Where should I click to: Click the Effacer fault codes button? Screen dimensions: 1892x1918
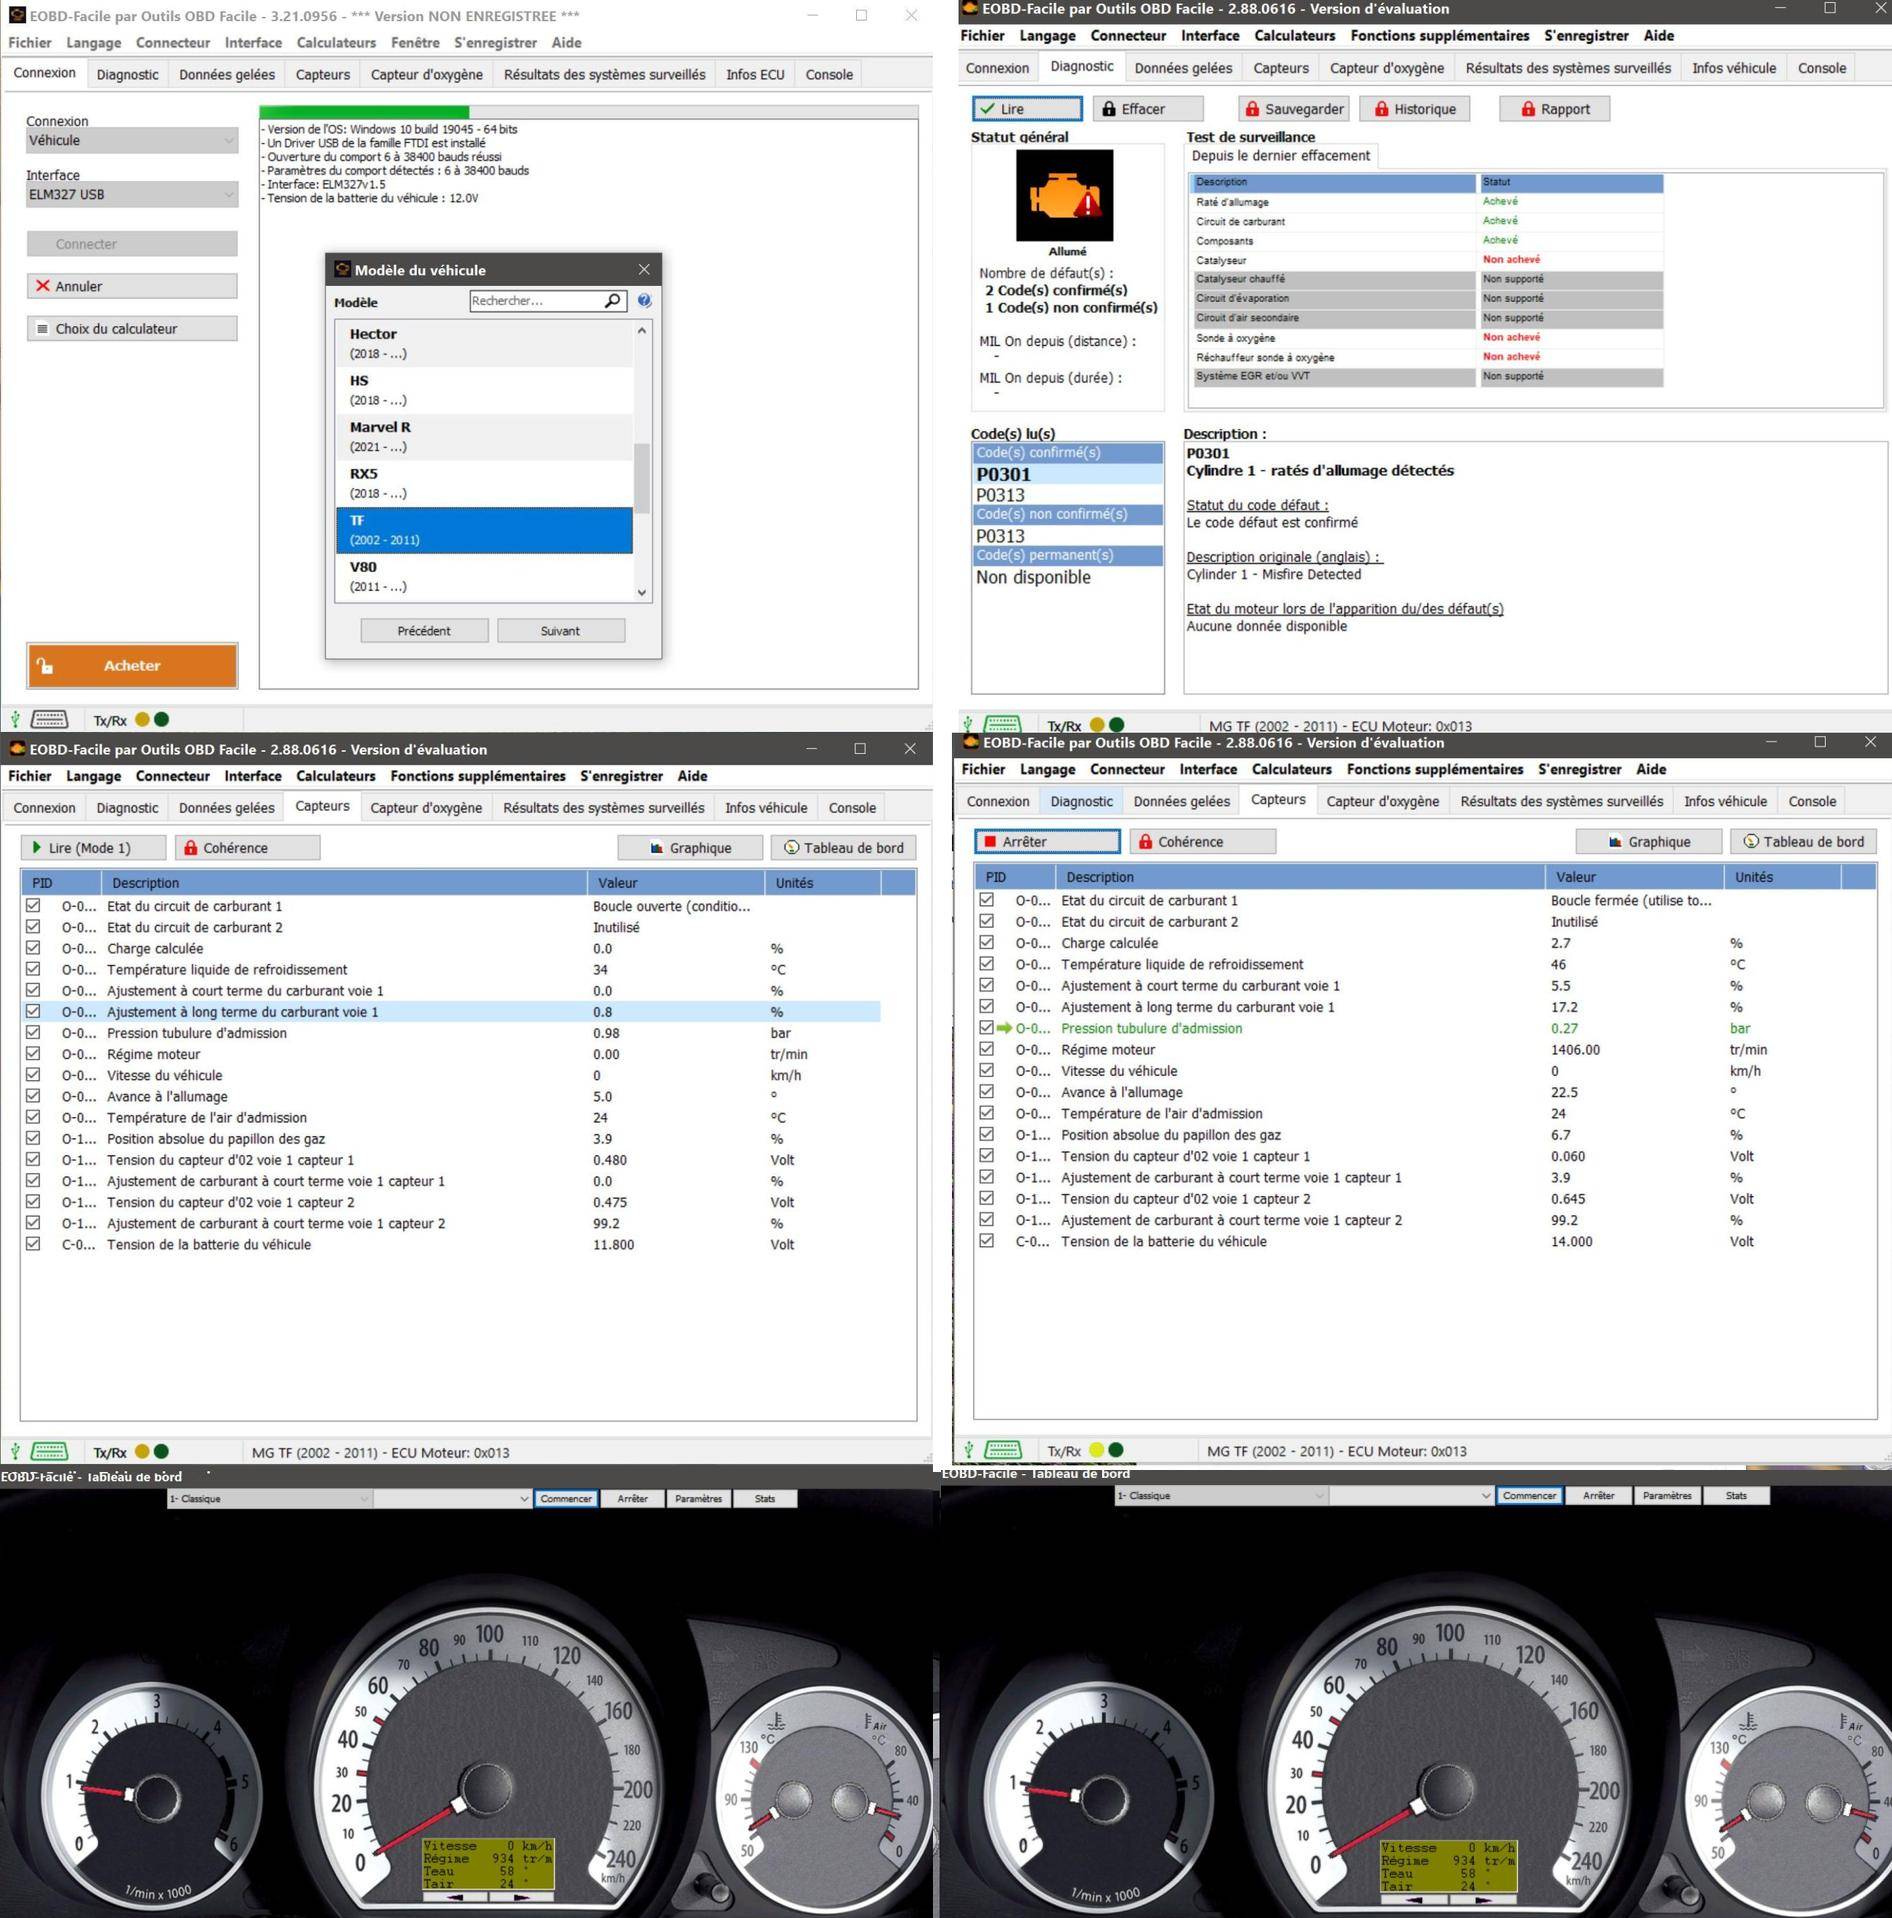tap(1146, 109)
